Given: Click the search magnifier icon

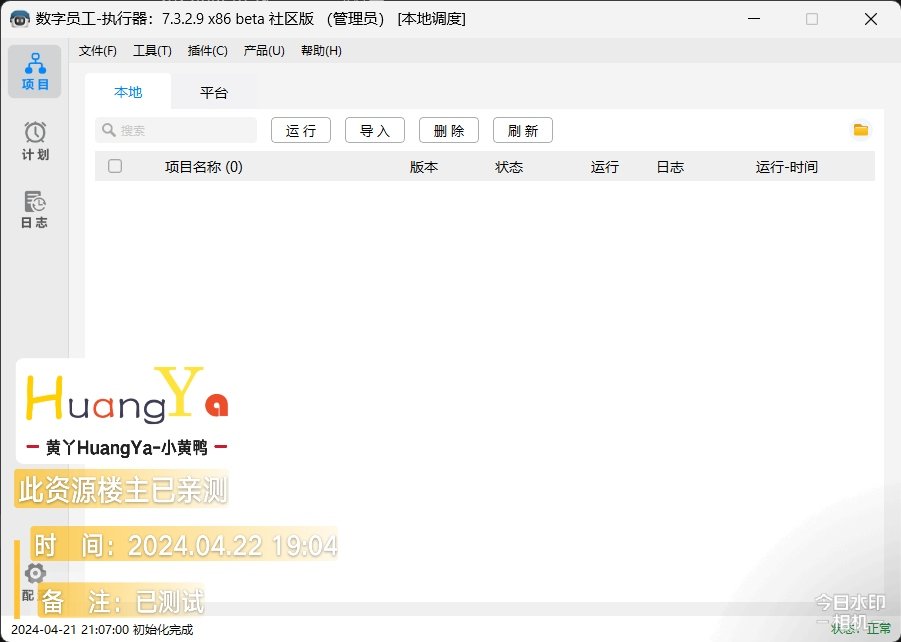Looking at the screenshot, I should tap(108, 130).
